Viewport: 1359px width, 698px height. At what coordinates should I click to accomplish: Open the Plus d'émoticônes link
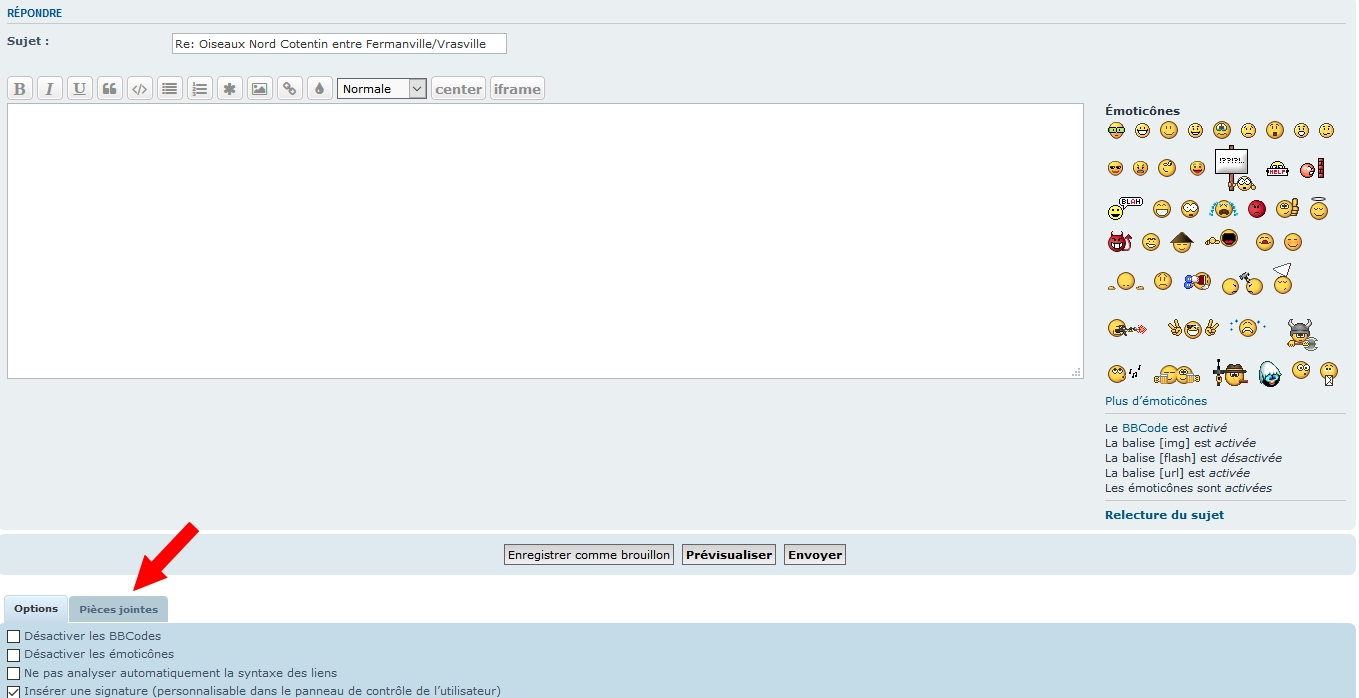[1155, 401]
